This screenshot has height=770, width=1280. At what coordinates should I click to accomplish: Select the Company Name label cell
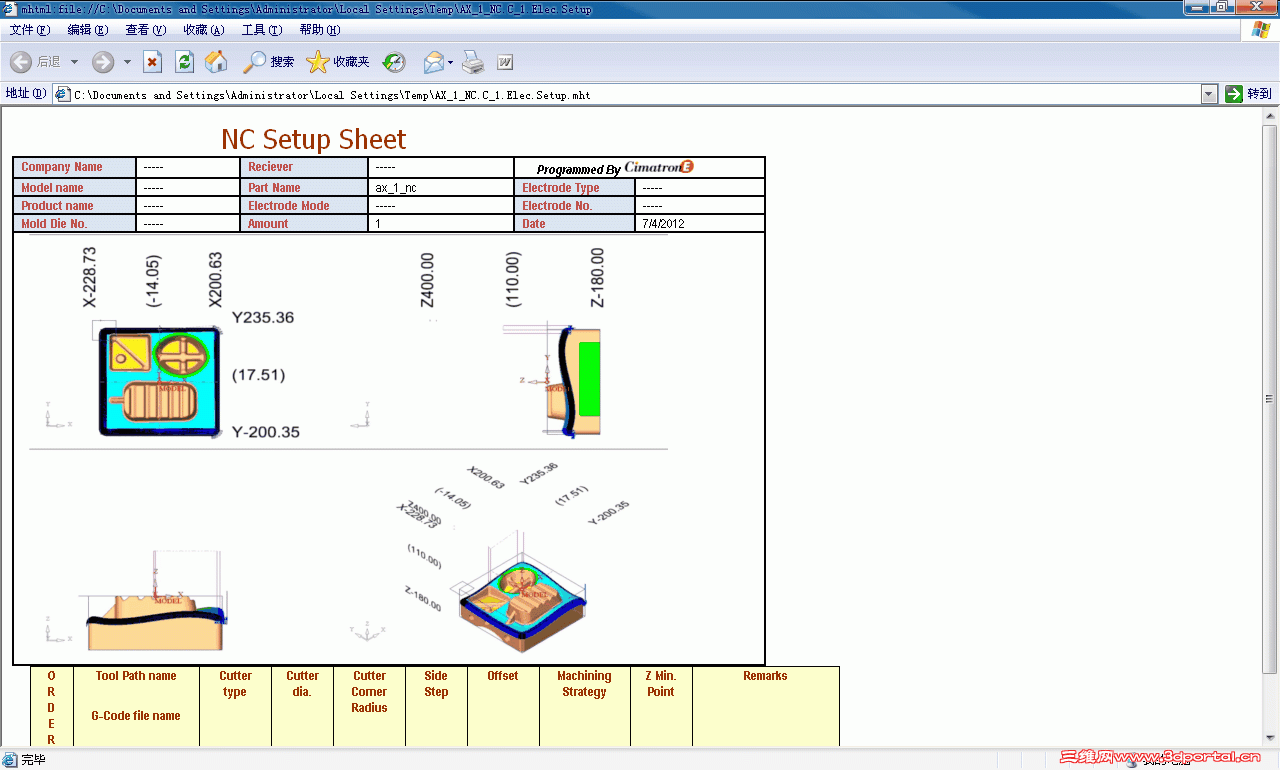(74, 167)
